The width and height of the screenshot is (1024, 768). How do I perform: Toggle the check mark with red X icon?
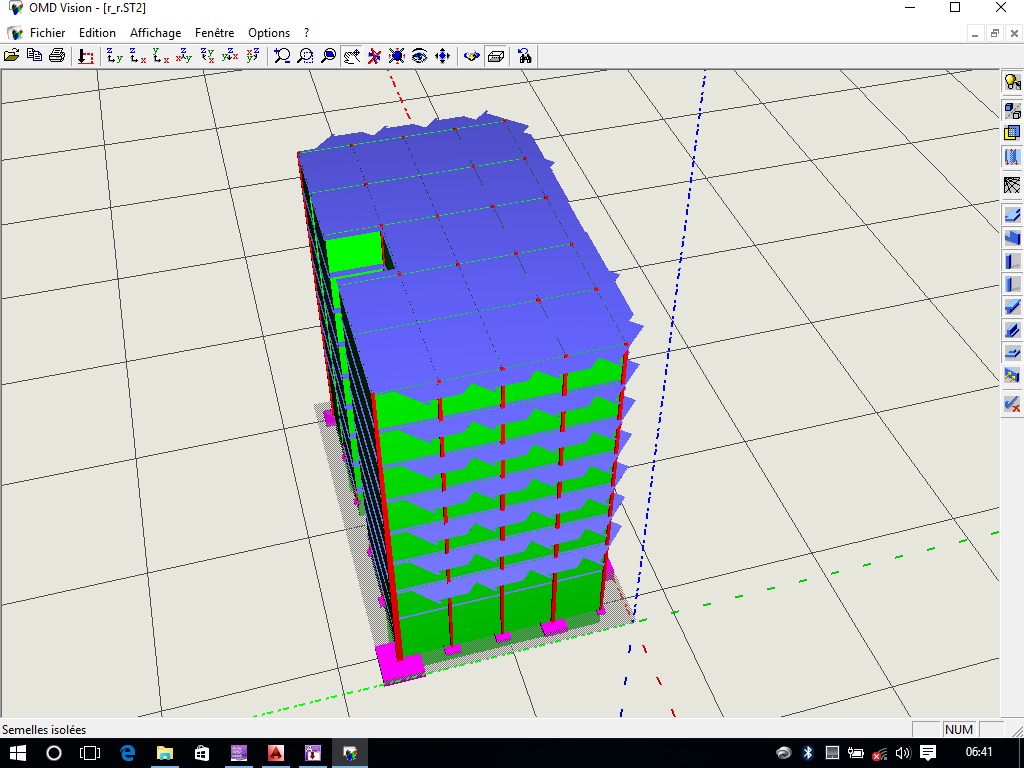[x=1012, y=404]
